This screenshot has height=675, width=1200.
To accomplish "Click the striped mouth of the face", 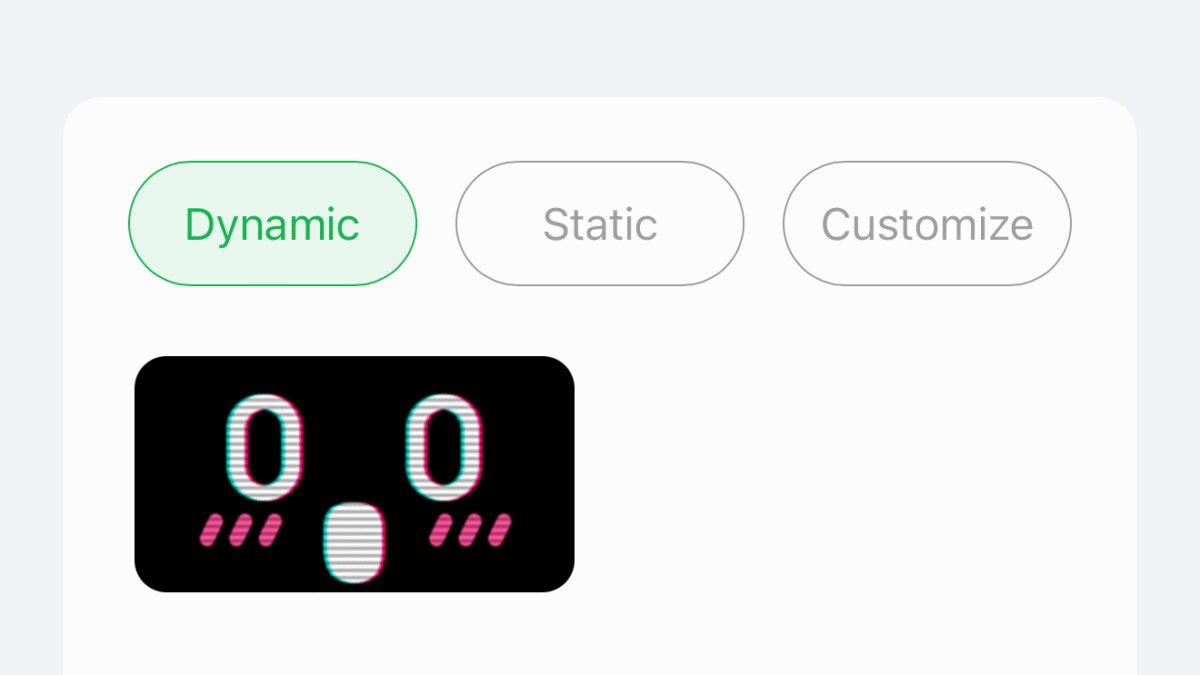I will (x=354, y=544).
